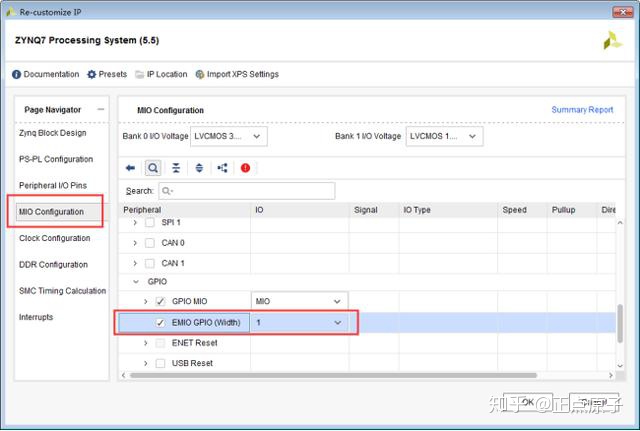Enable the SPI 1 checkbox
Screen dimensions: 640x431
pyautogui.click(x=150, y=222)
